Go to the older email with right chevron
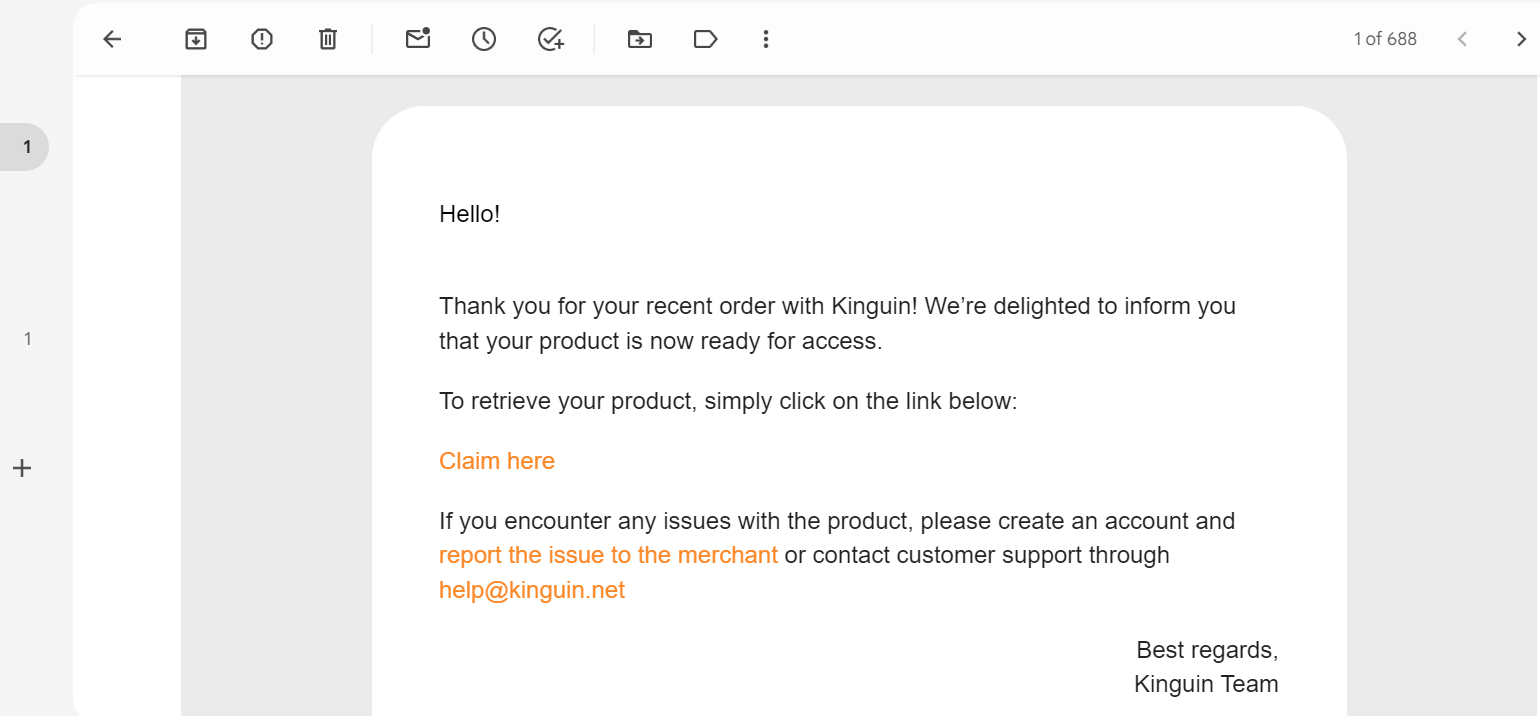The height and width of the screenshot is (716, 1540). [1521, 39]
